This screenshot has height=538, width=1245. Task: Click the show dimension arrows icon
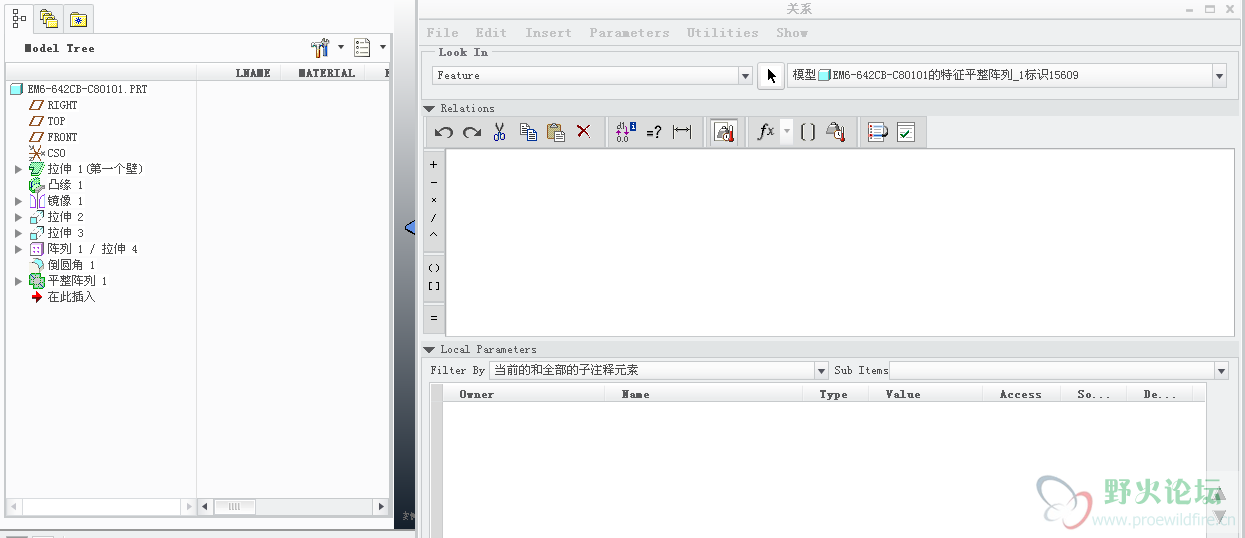point(682,132)
